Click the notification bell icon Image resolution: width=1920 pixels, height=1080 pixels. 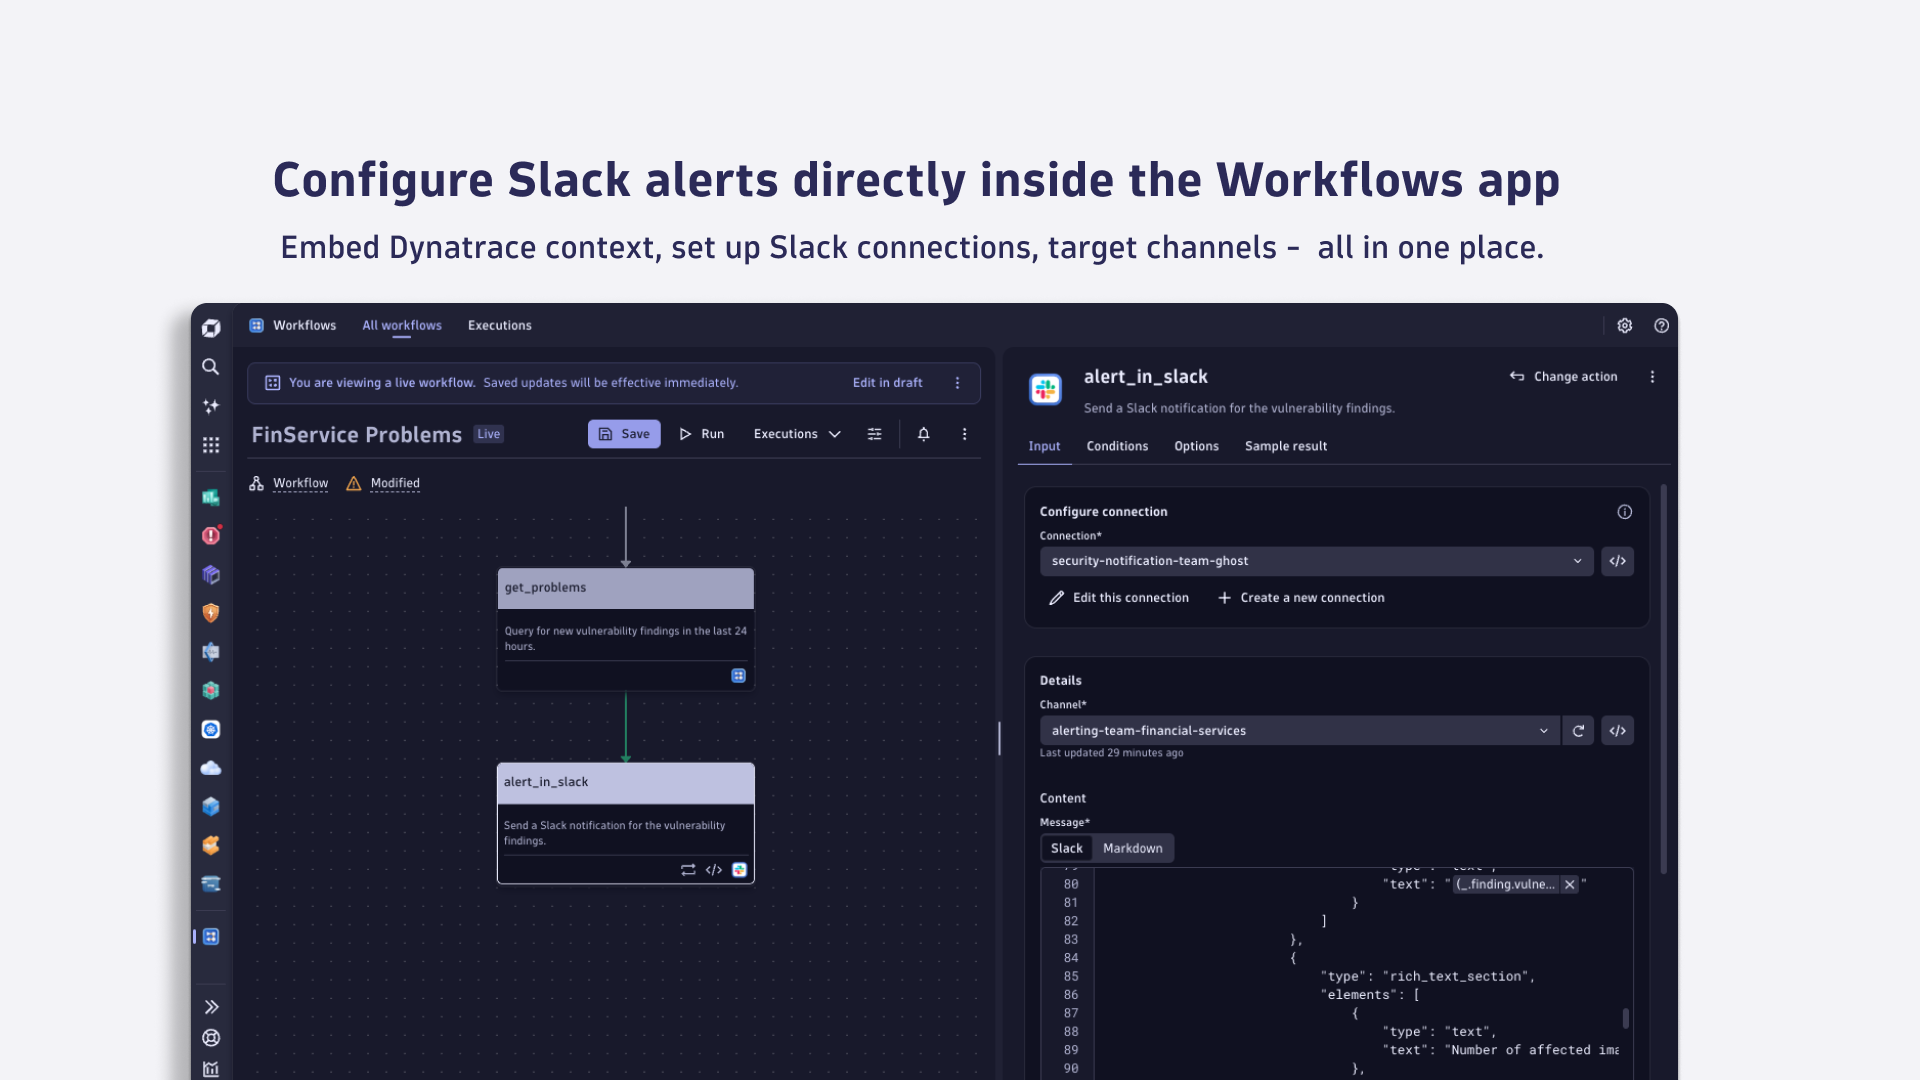click(x=924, y=434)
